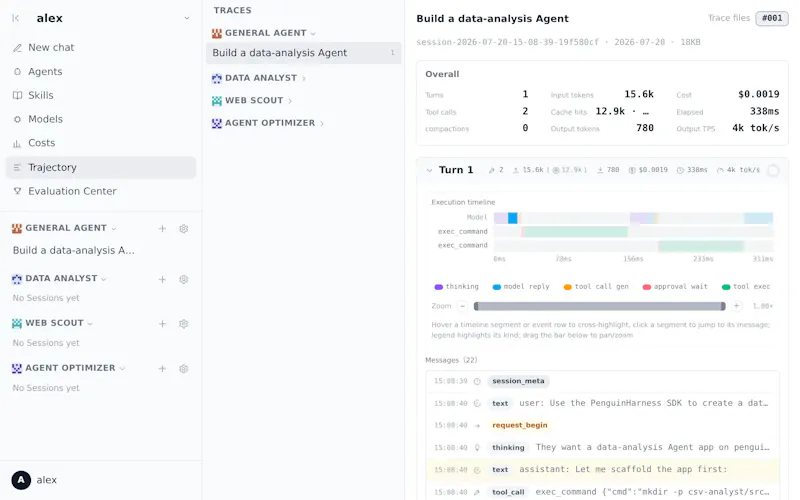This screenshot has height=500, width=800.
Task: Toggle the round control on Turn 1 row
Action: pyautogui.click(x=773, y=170)
